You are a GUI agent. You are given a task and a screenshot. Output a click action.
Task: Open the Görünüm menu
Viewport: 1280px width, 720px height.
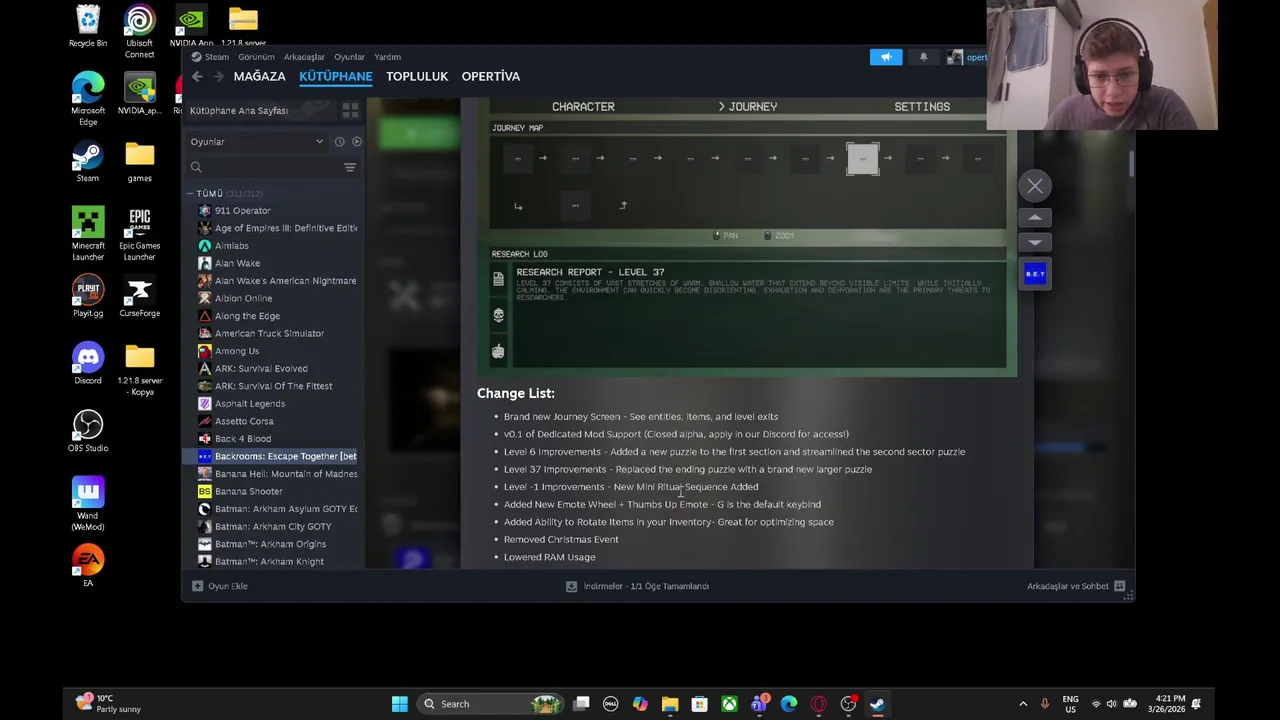(256, 57)
